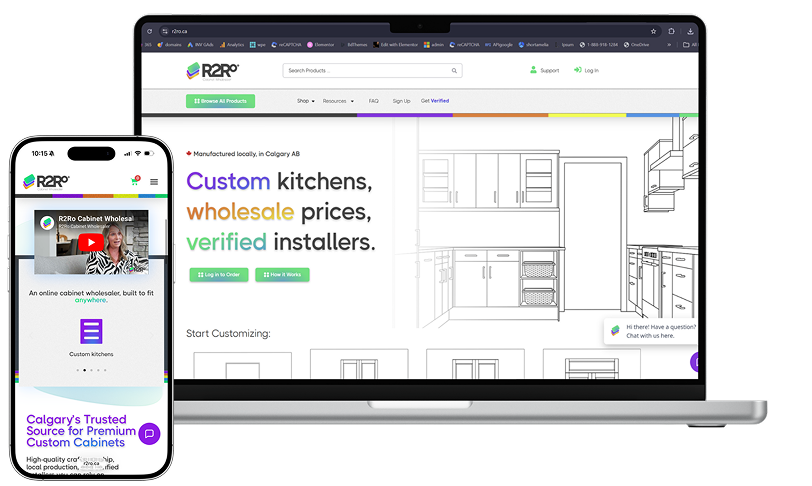Open the shopping cart icon on the phone

(x=136, y=181)
